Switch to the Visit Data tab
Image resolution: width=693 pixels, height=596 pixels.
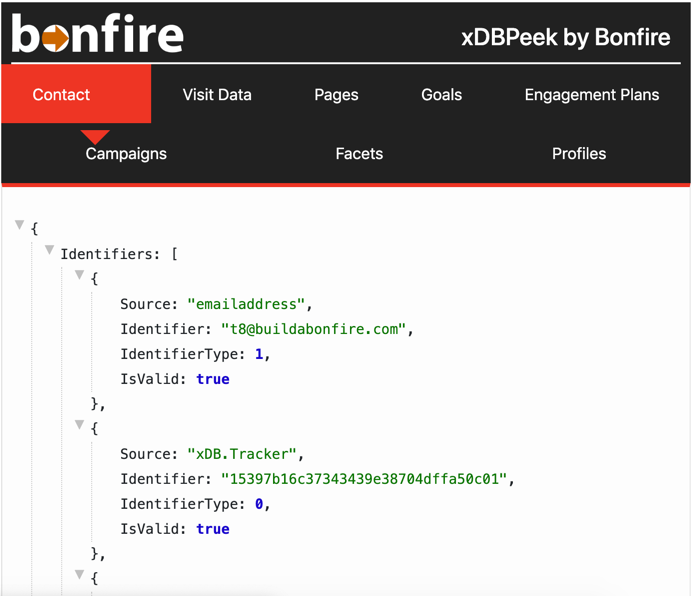[217, 95]
